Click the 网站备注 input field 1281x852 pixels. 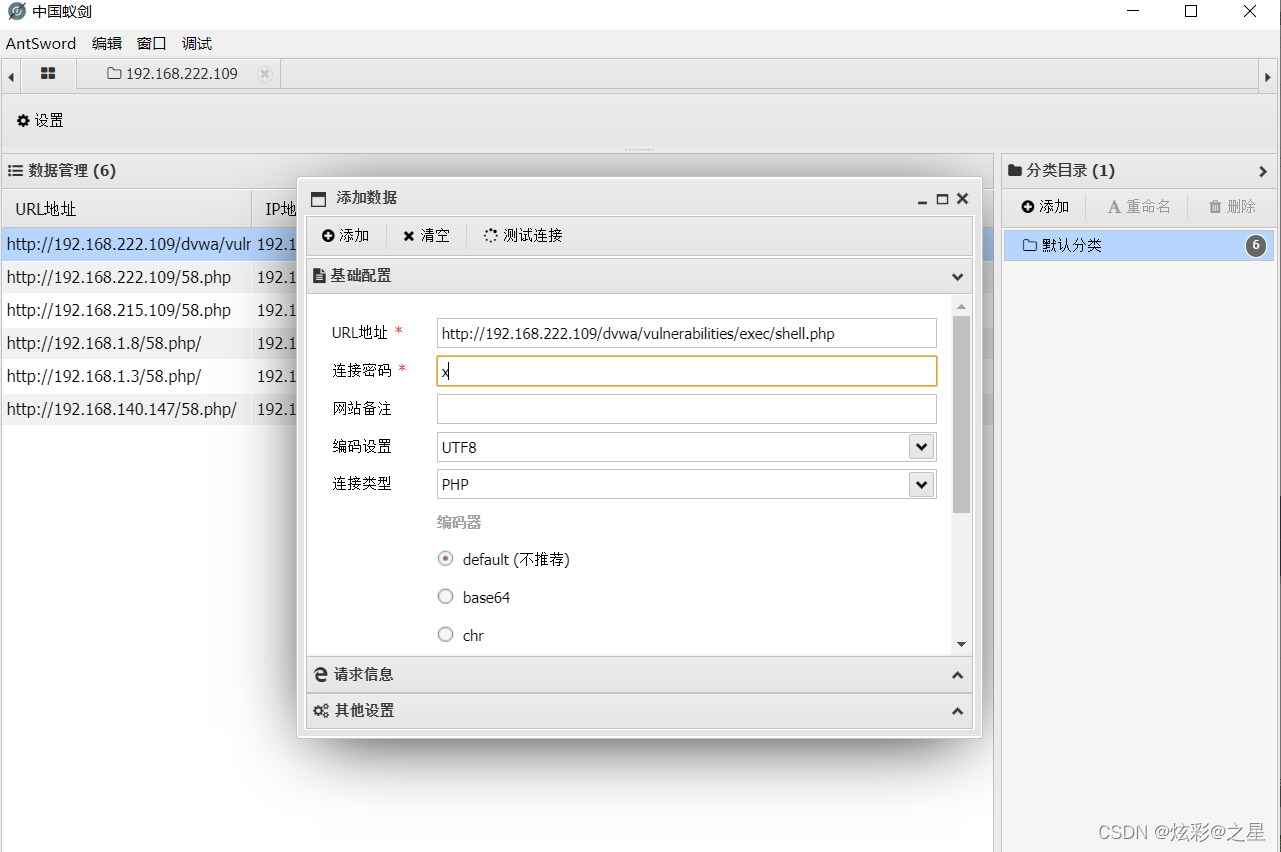tap(687, 409)
